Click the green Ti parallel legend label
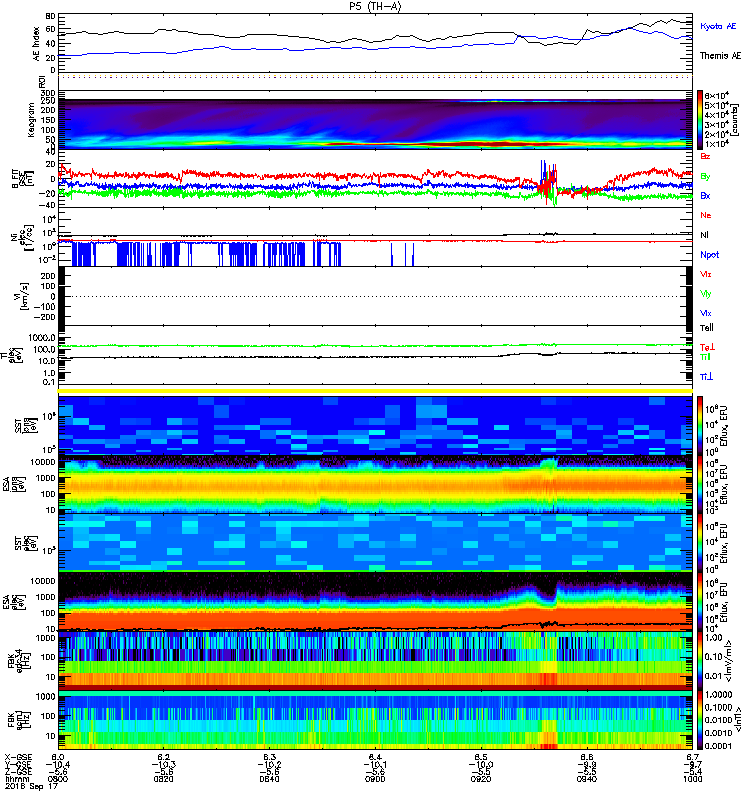750x800 pixels. (705, 357)
